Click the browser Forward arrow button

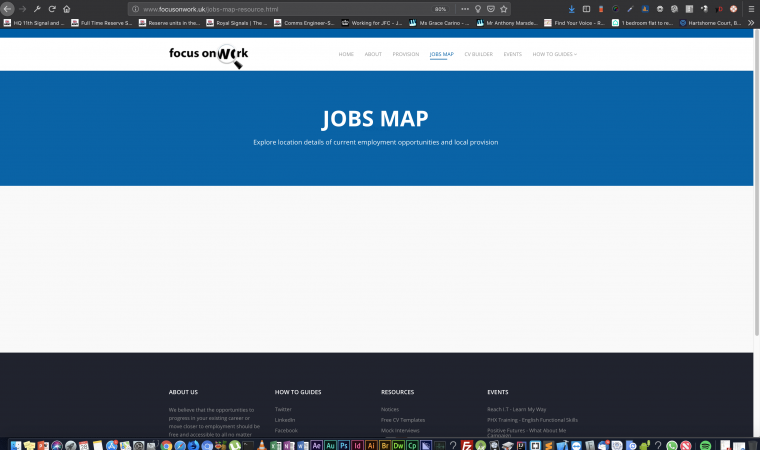click(22, 9)
